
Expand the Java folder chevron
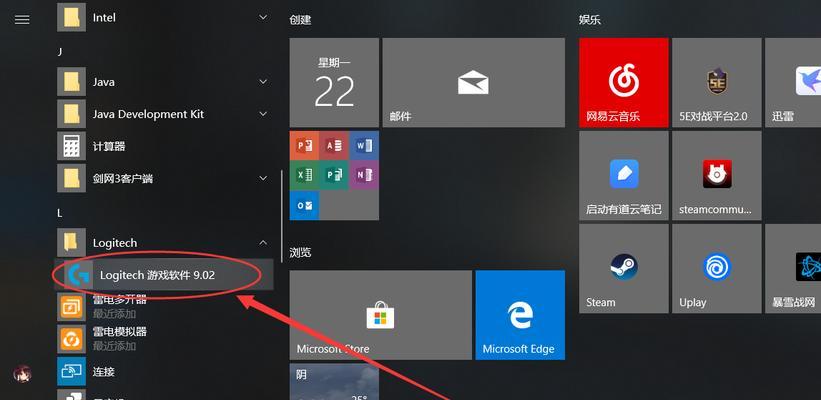(x=263, y=82)
